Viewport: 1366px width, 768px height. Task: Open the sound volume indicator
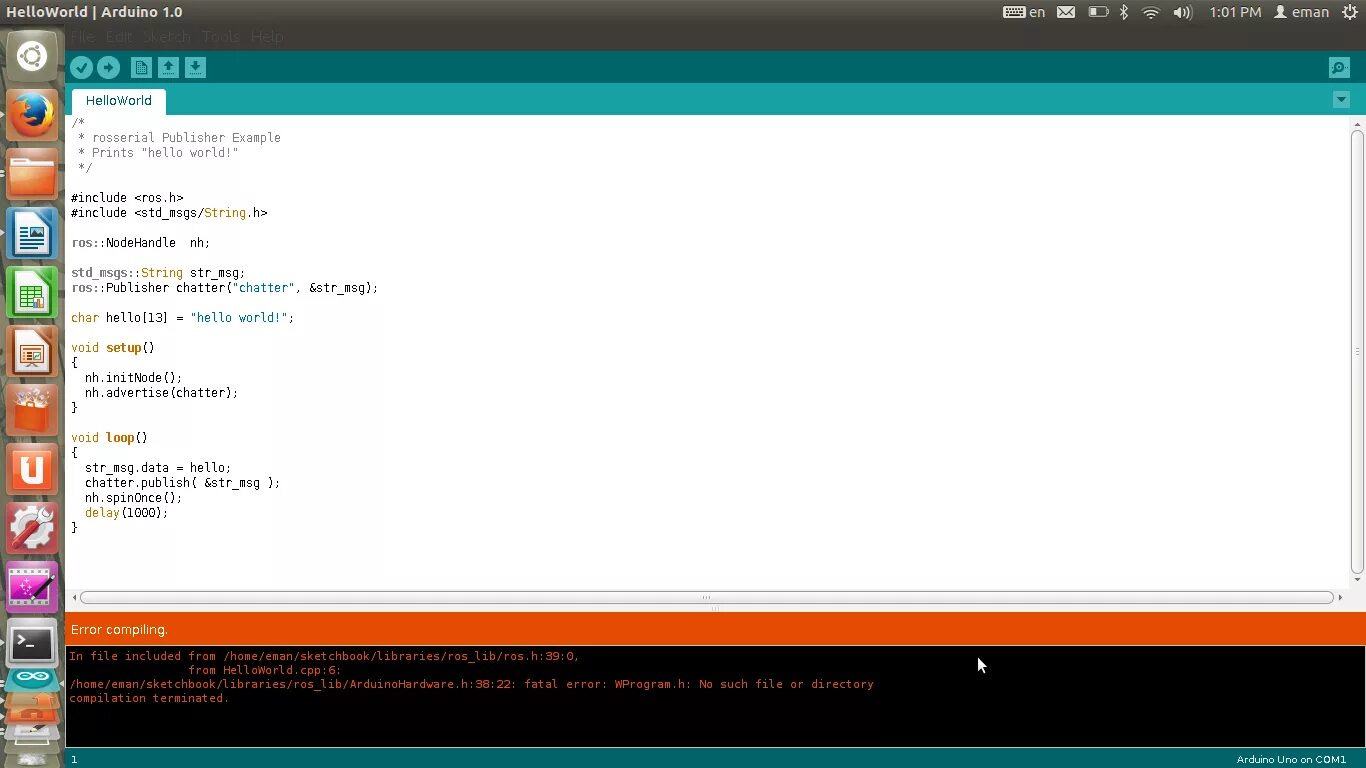tap(1182, 12)
